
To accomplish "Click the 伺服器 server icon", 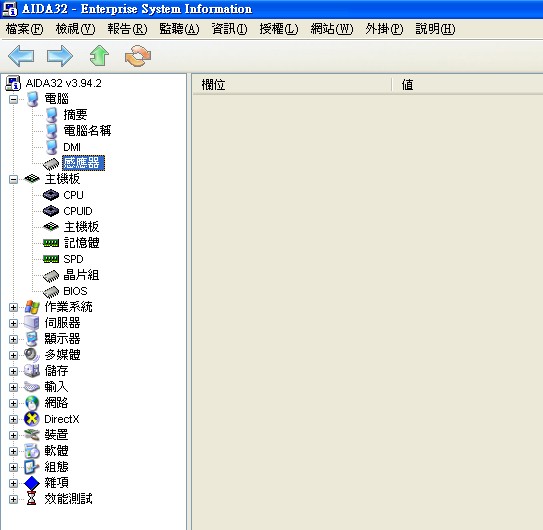I will coord(32,323).
